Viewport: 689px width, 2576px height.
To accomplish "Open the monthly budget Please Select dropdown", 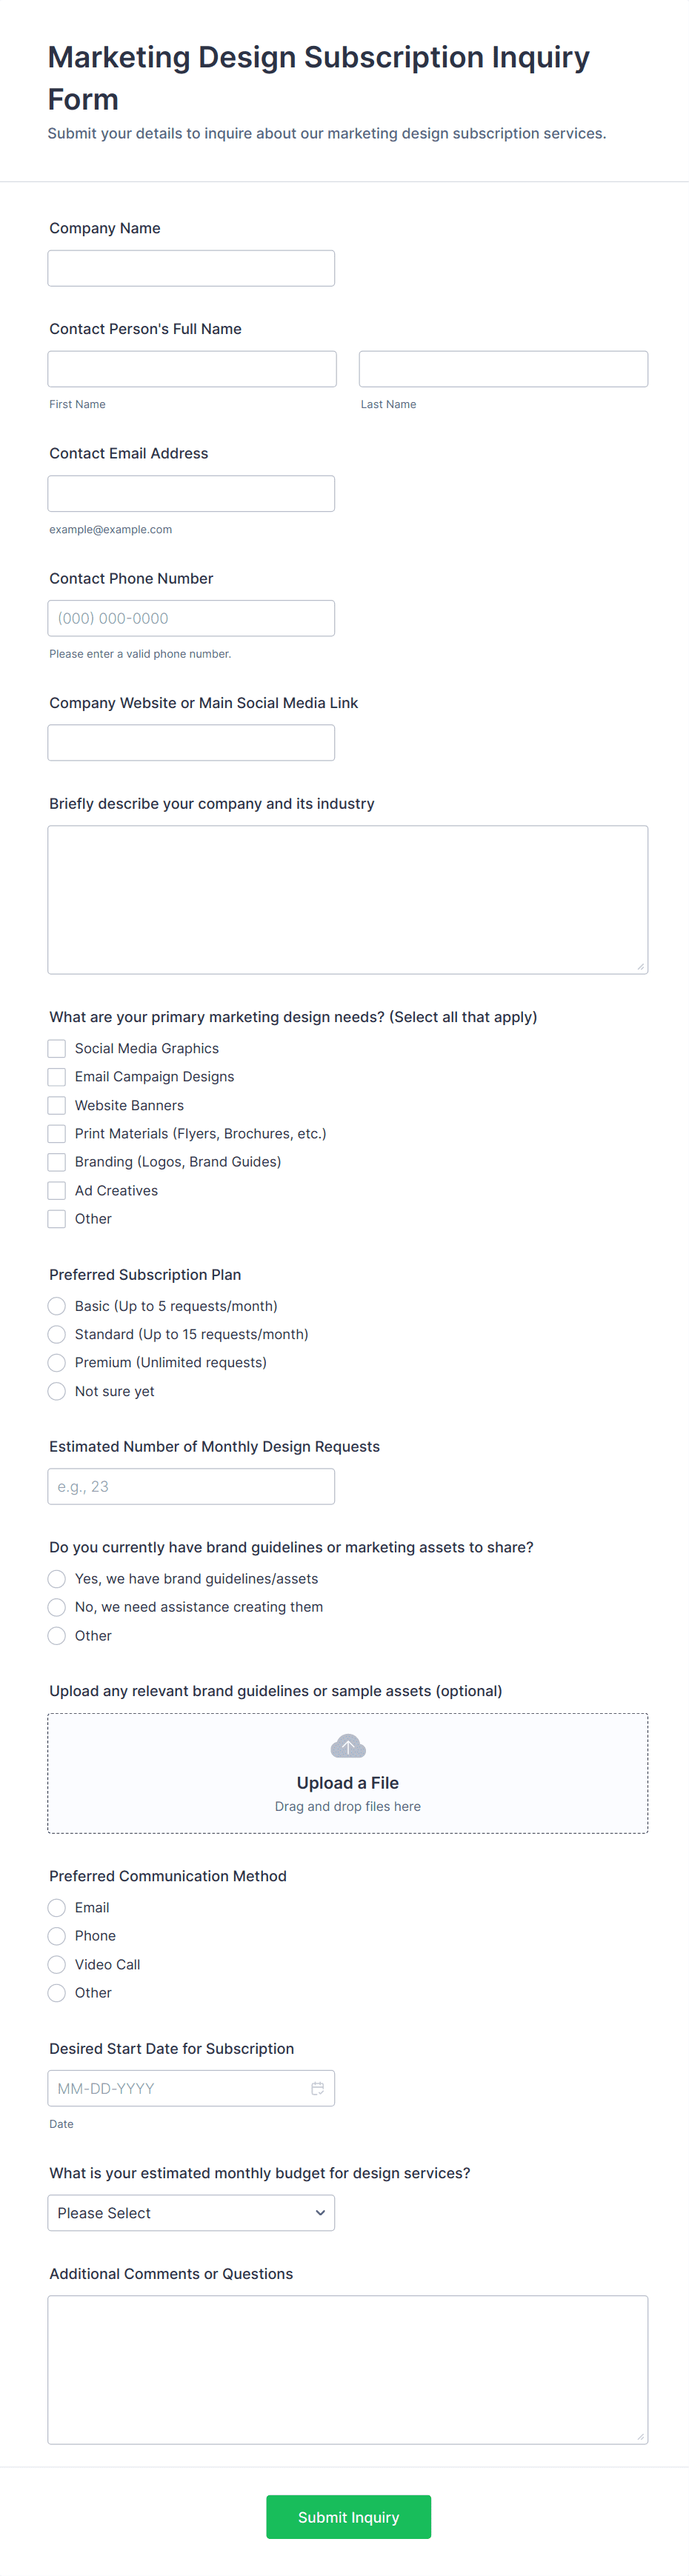I will 191,2213.
